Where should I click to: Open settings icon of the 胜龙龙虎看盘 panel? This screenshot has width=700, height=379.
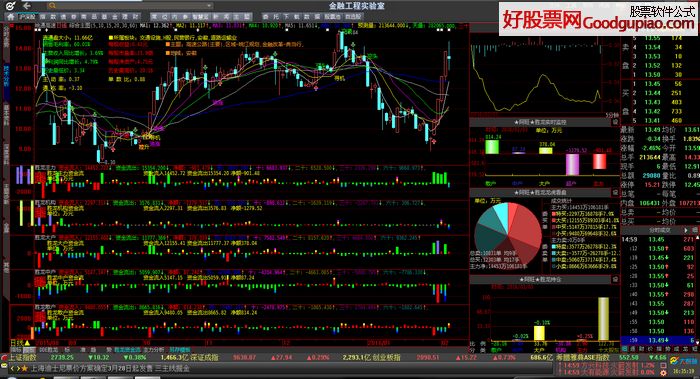615,192
